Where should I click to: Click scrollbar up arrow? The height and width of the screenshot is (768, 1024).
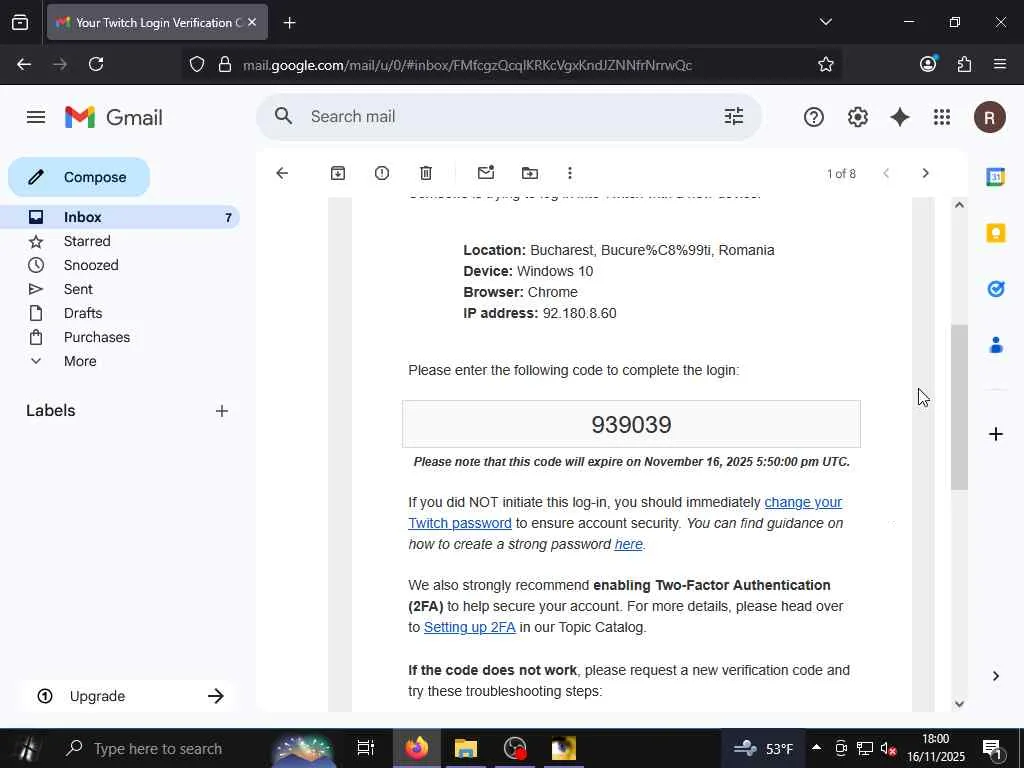[x=959, y=205]
